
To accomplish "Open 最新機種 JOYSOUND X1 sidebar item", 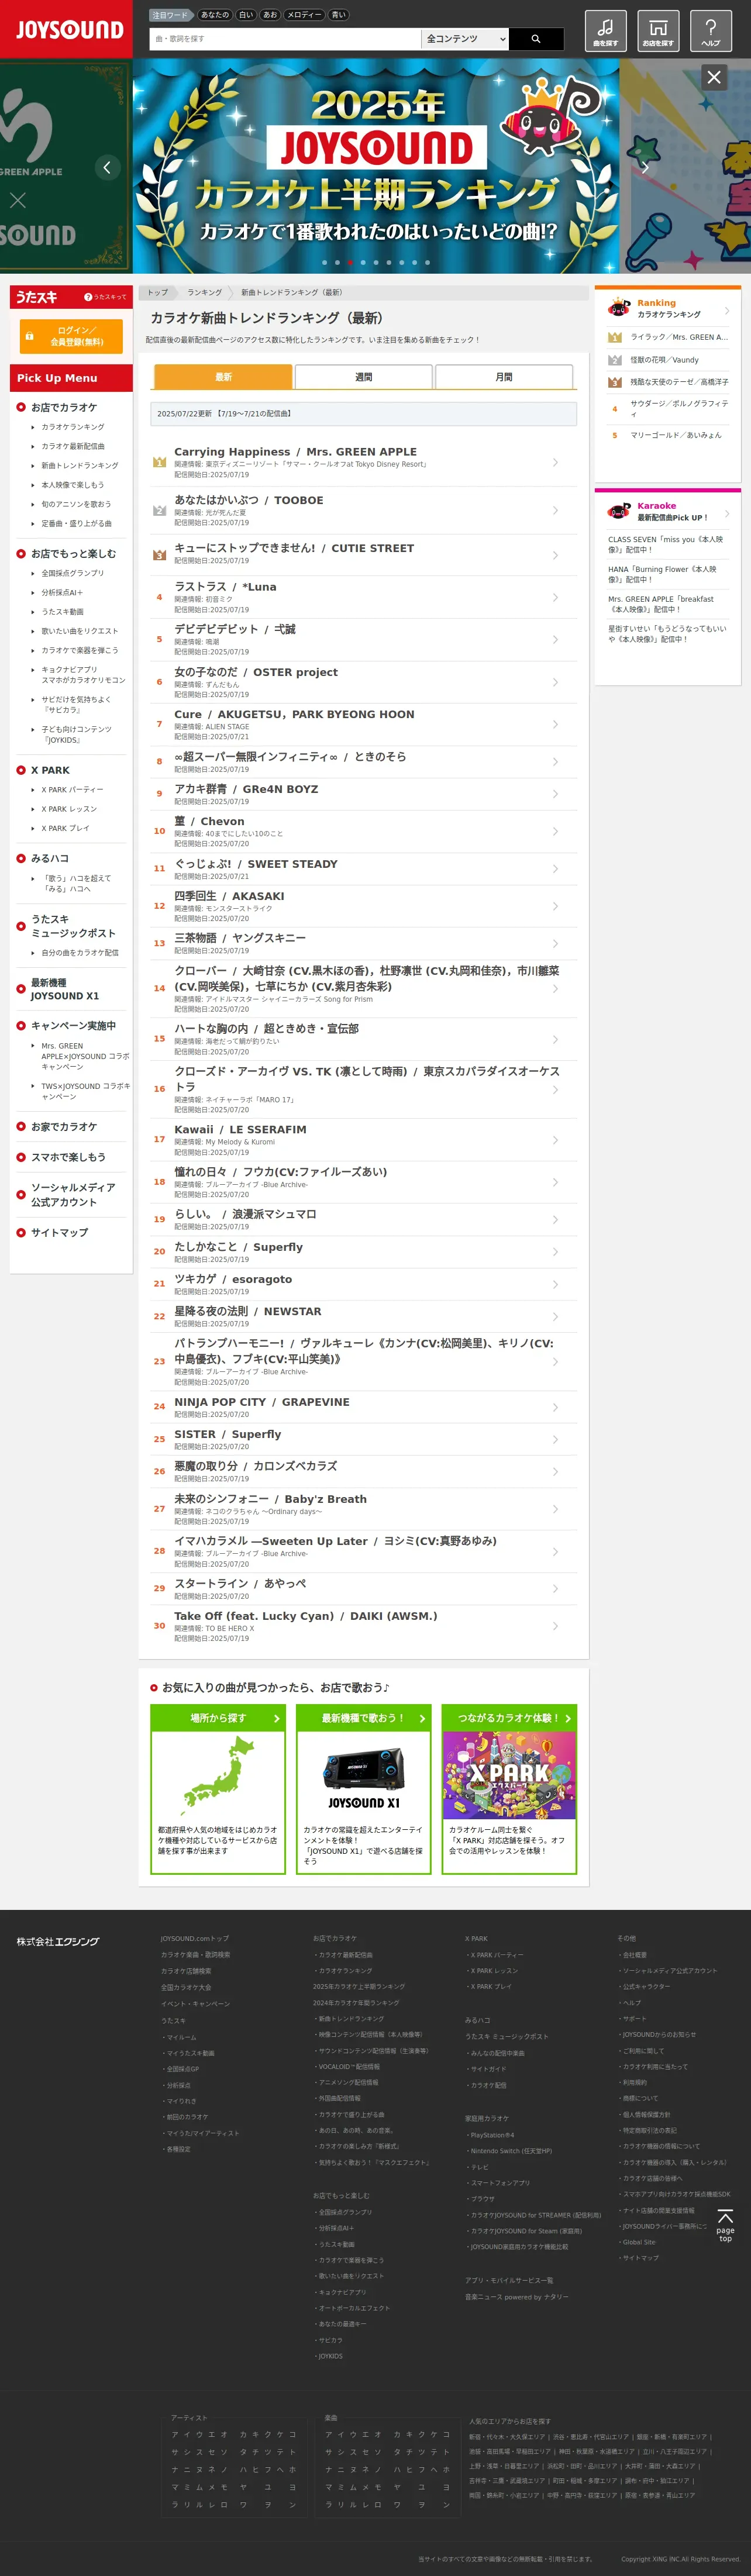I will pos(65,989).
